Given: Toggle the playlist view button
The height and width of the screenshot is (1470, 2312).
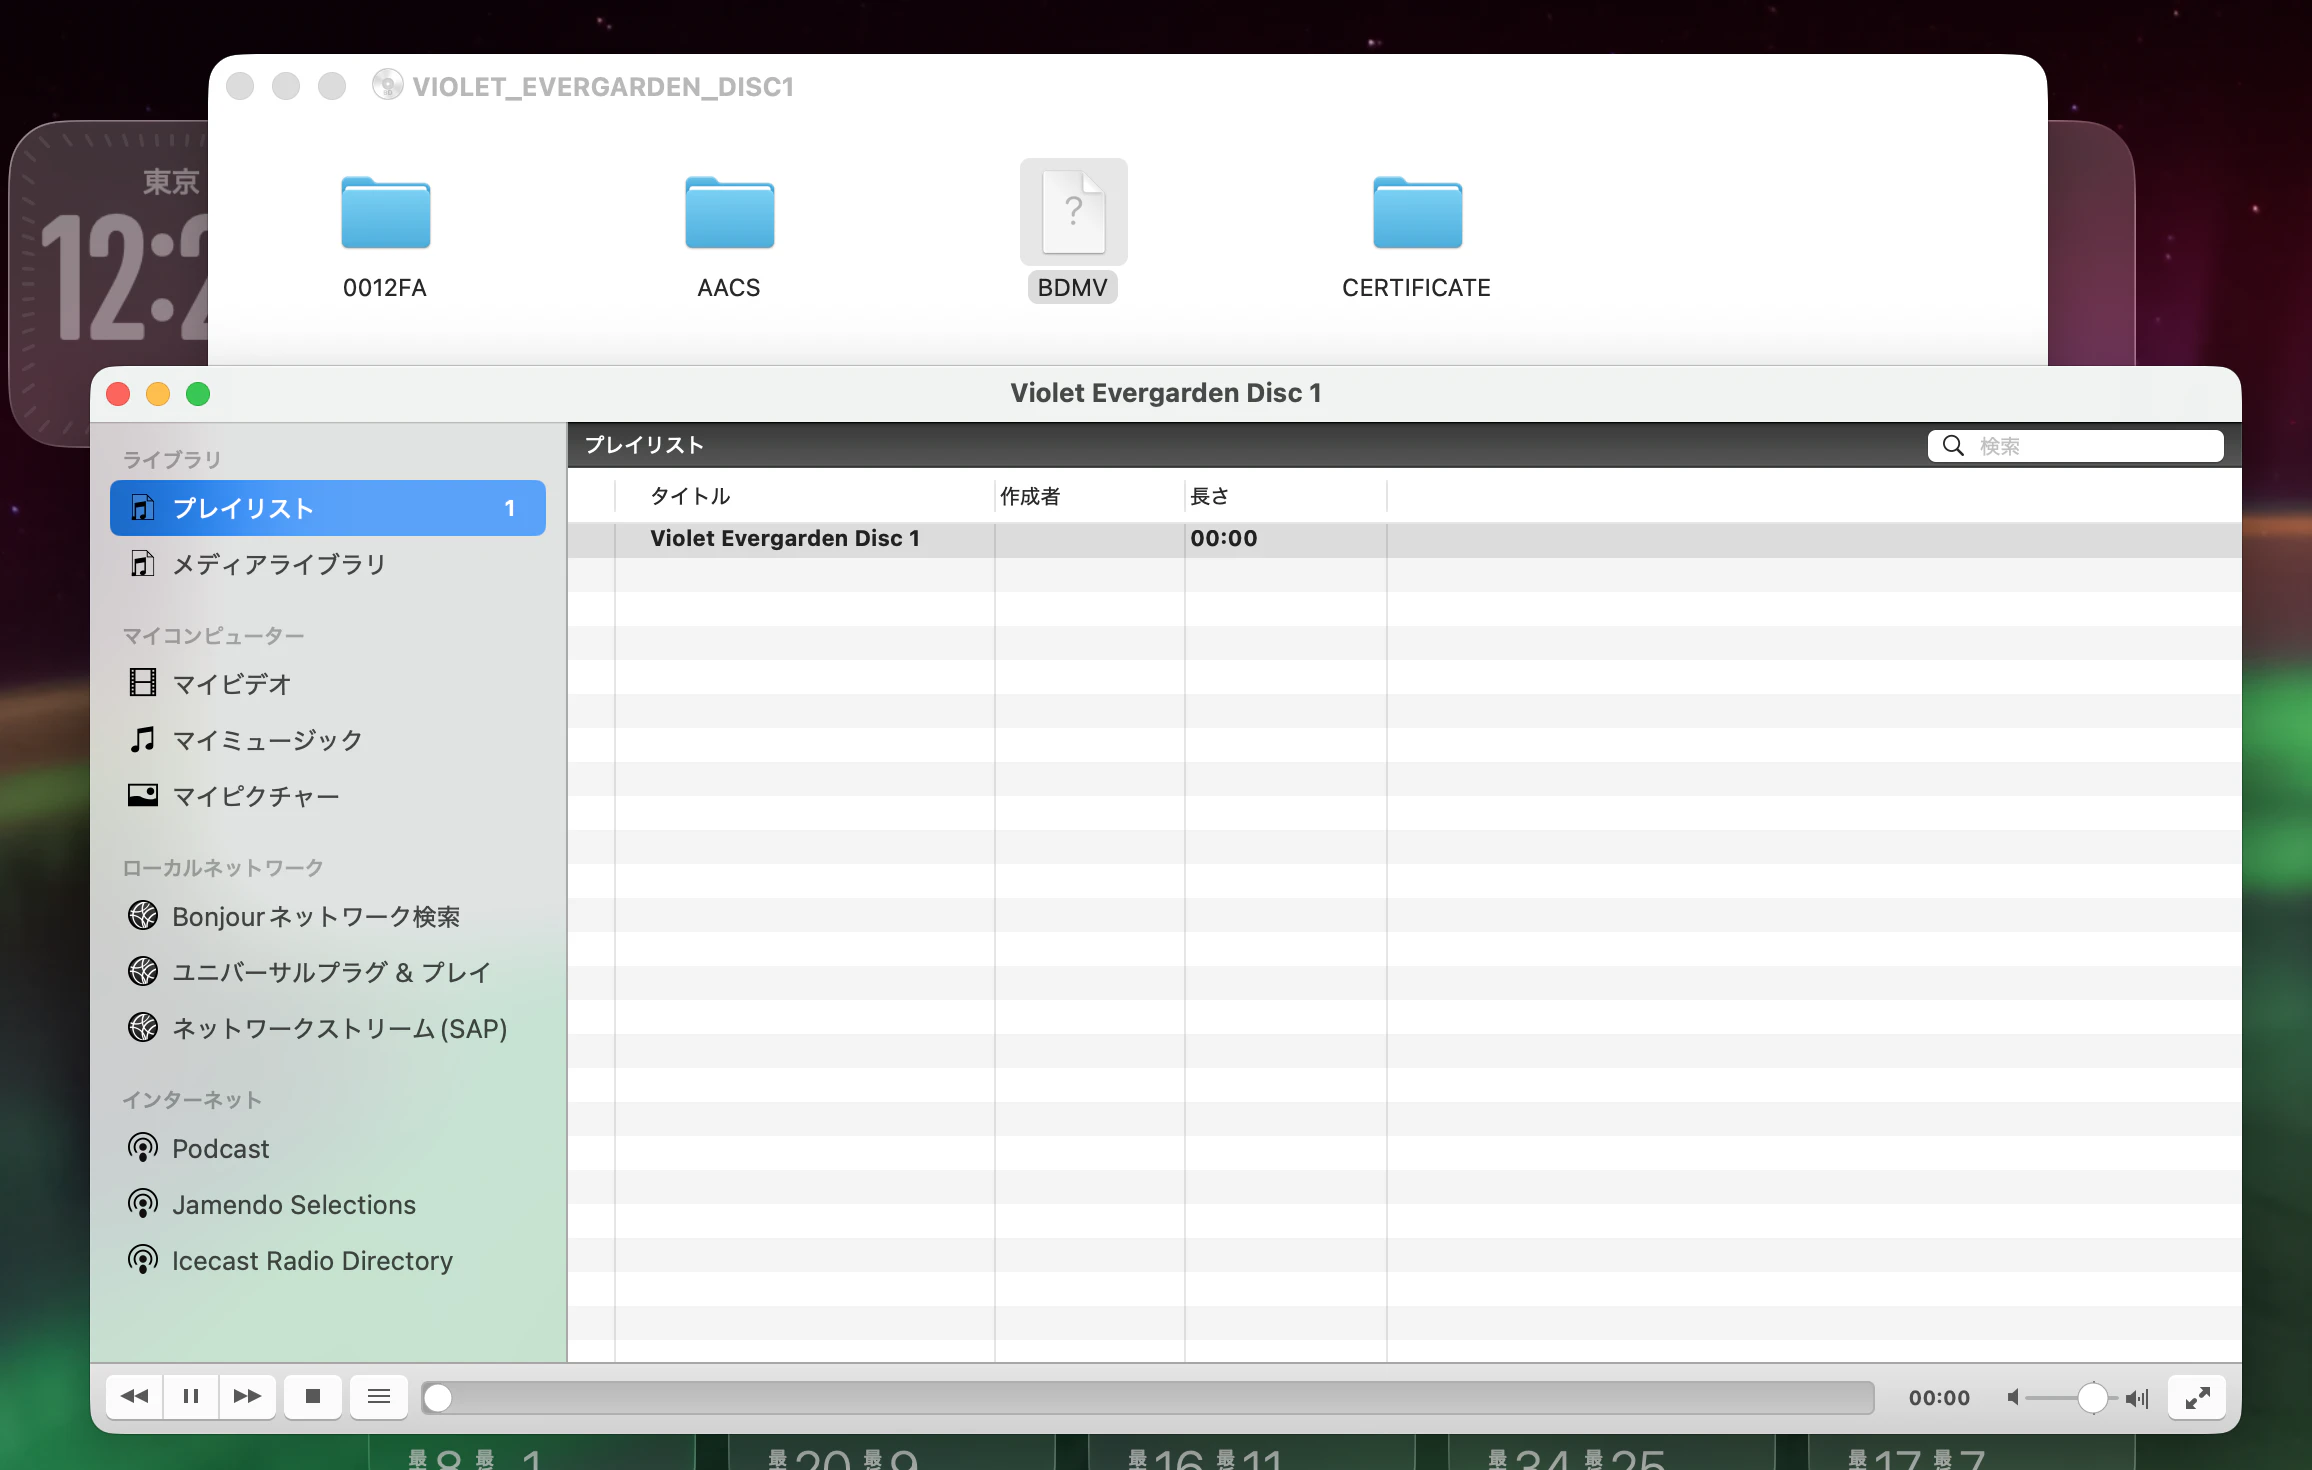Looking at the screenshot, I should tap(379, 1397).
